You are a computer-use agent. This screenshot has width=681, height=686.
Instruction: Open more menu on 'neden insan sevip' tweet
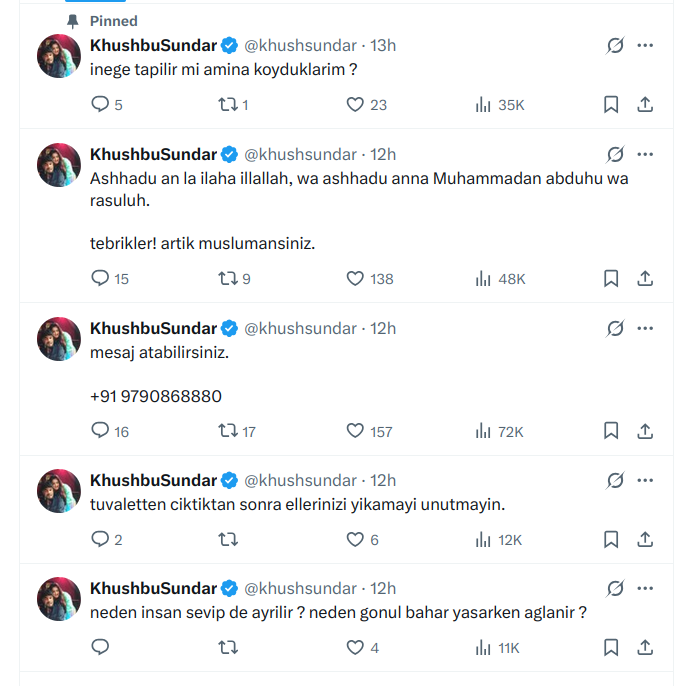(x=645, y=588)
